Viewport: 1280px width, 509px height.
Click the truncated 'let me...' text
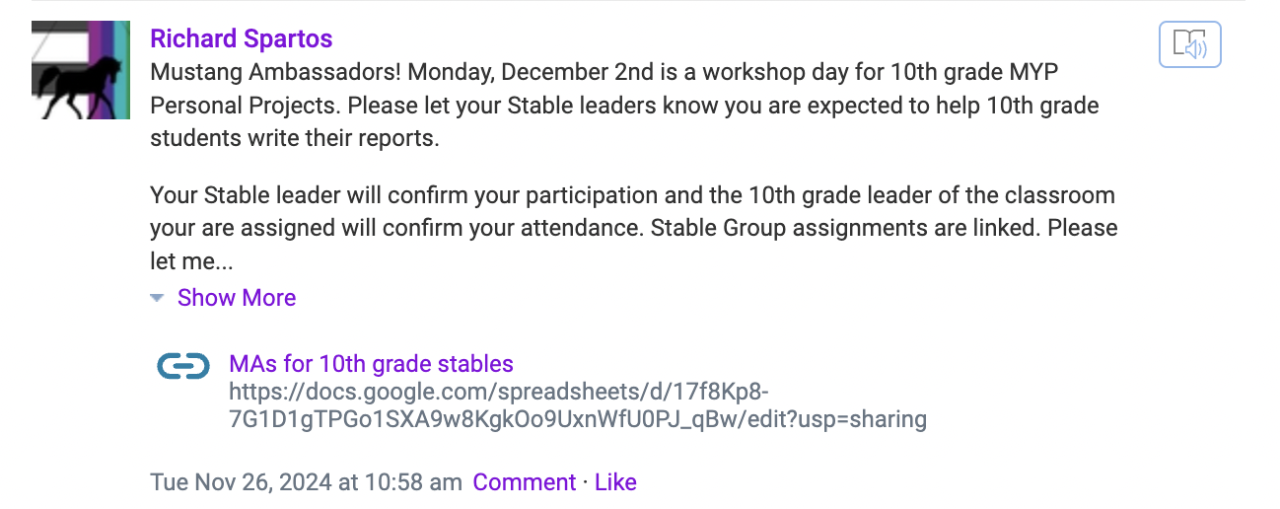[x=191, y=262]
